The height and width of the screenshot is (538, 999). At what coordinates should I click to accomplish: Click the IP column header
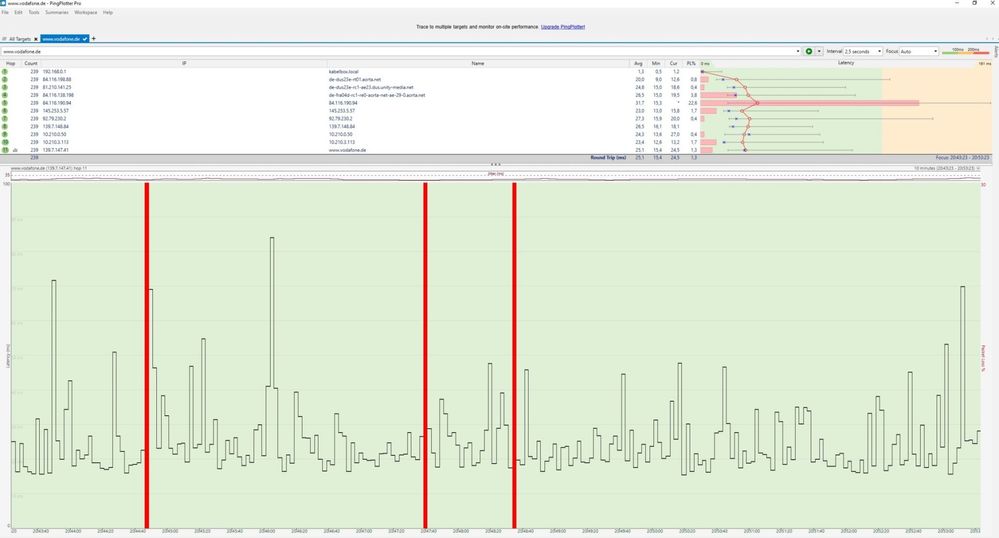coord(184,63)
